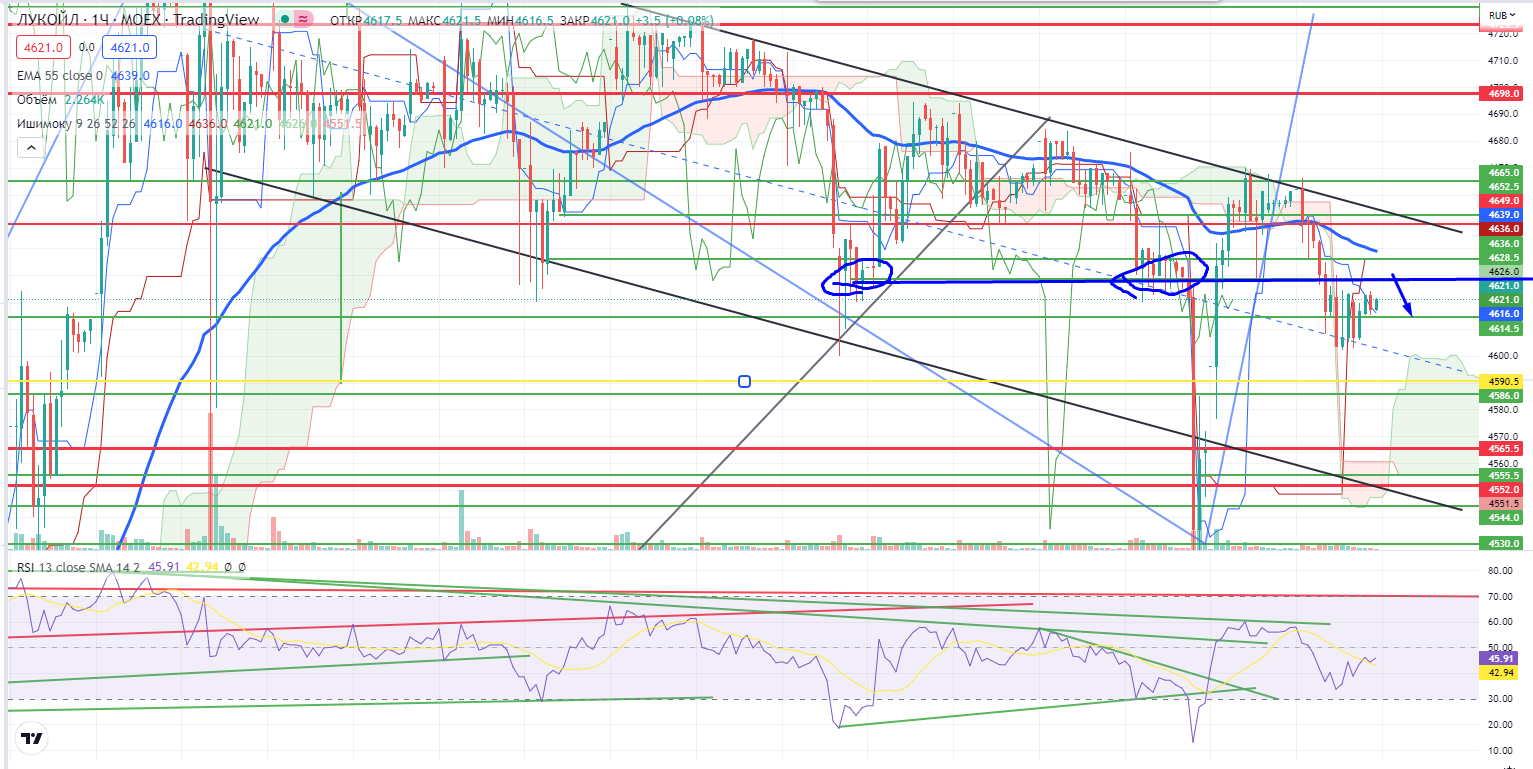Click the green market status dot
Image resolution: width=1533 pixels, height=769 pixels.
click(x=286, y=20)
